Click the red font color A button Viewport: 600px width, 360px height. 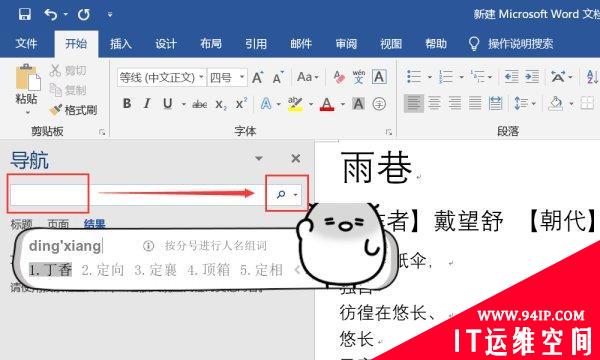[x=326, y=104]
